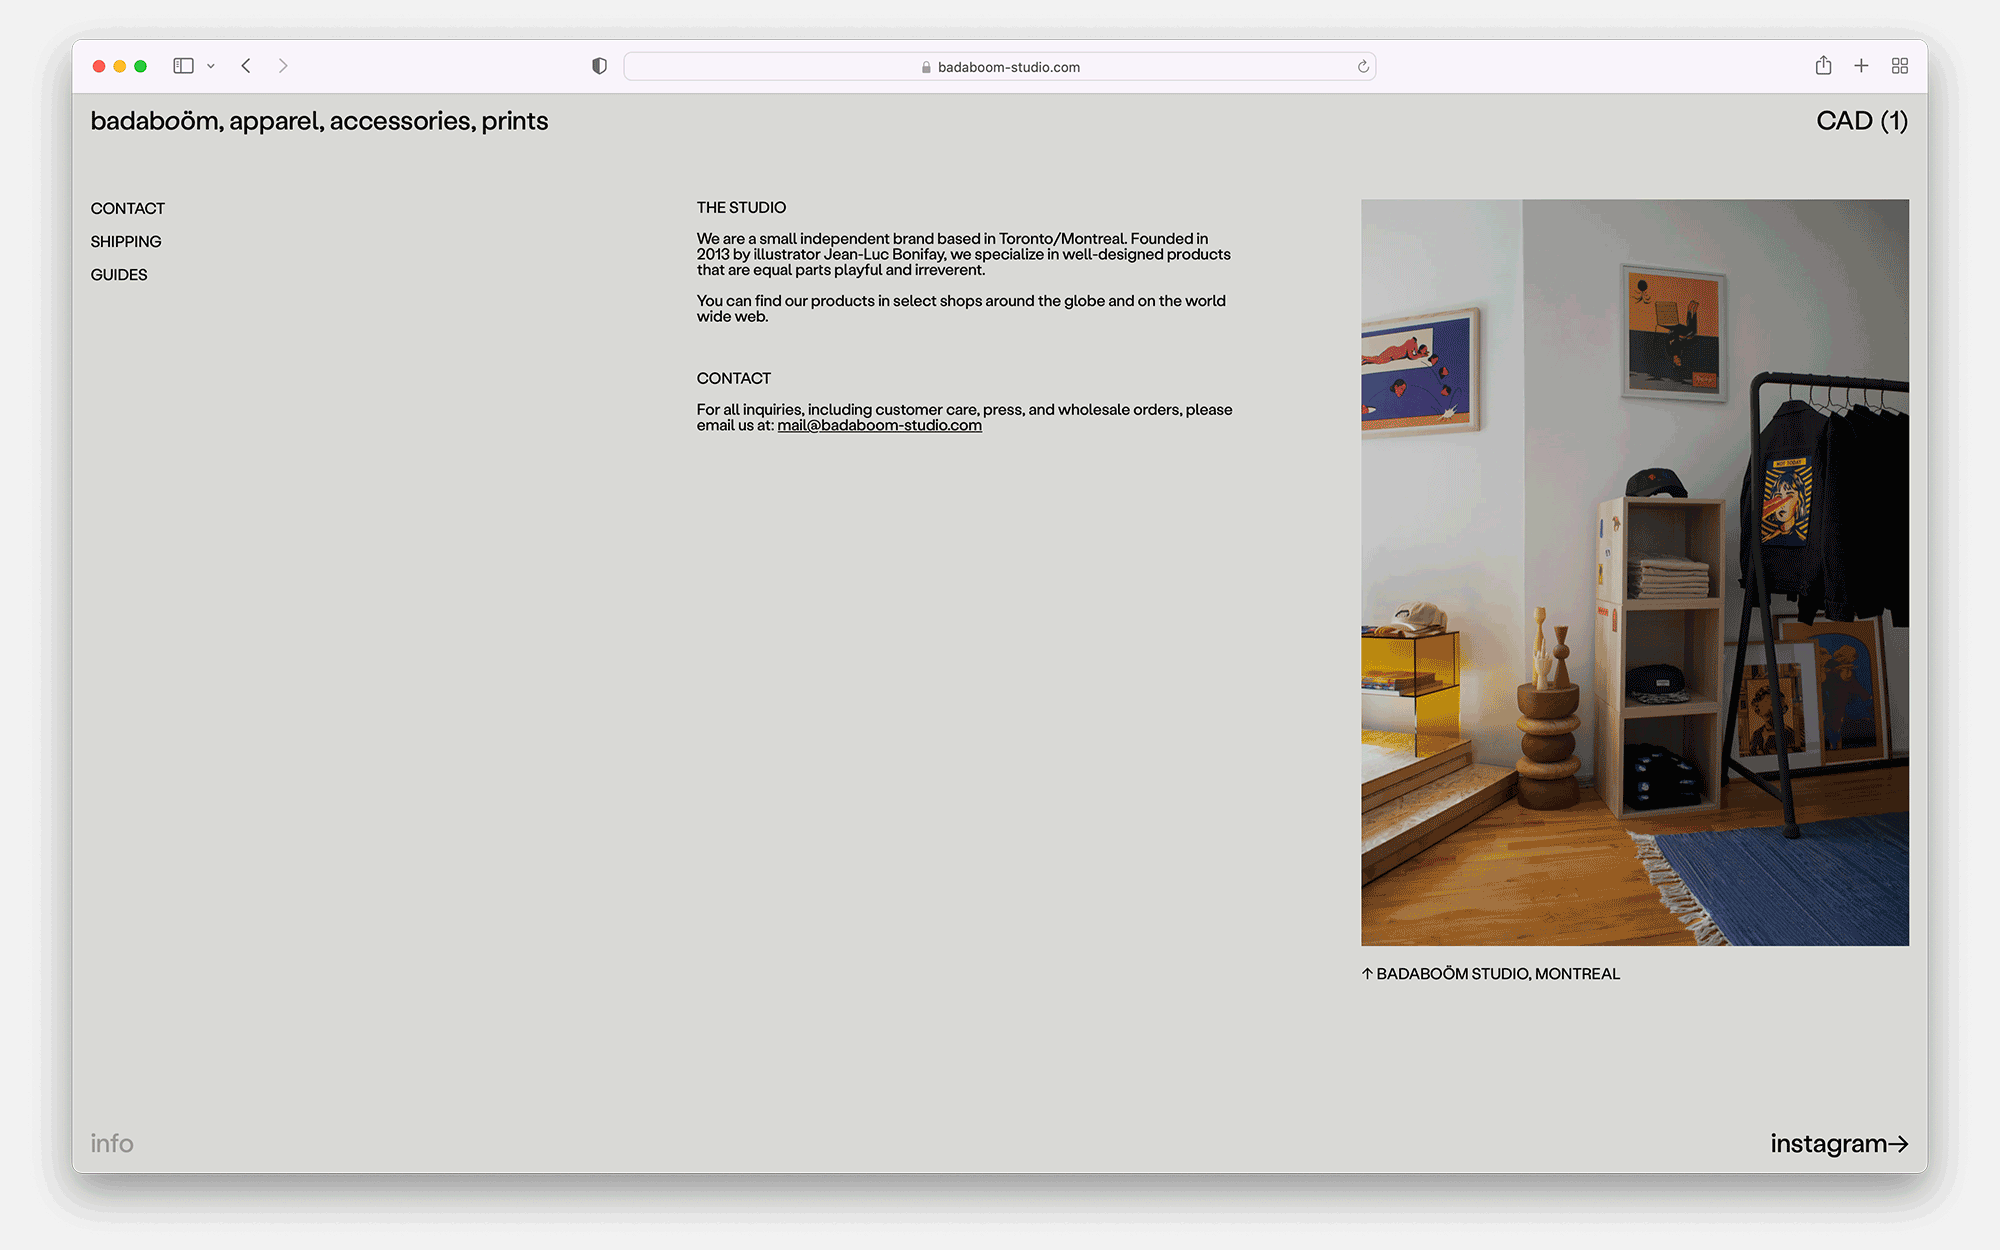Viewport: 2000px width, 1250px height.
Task: Reload the page using the refresh icon
Action: tap(1363, 67)
